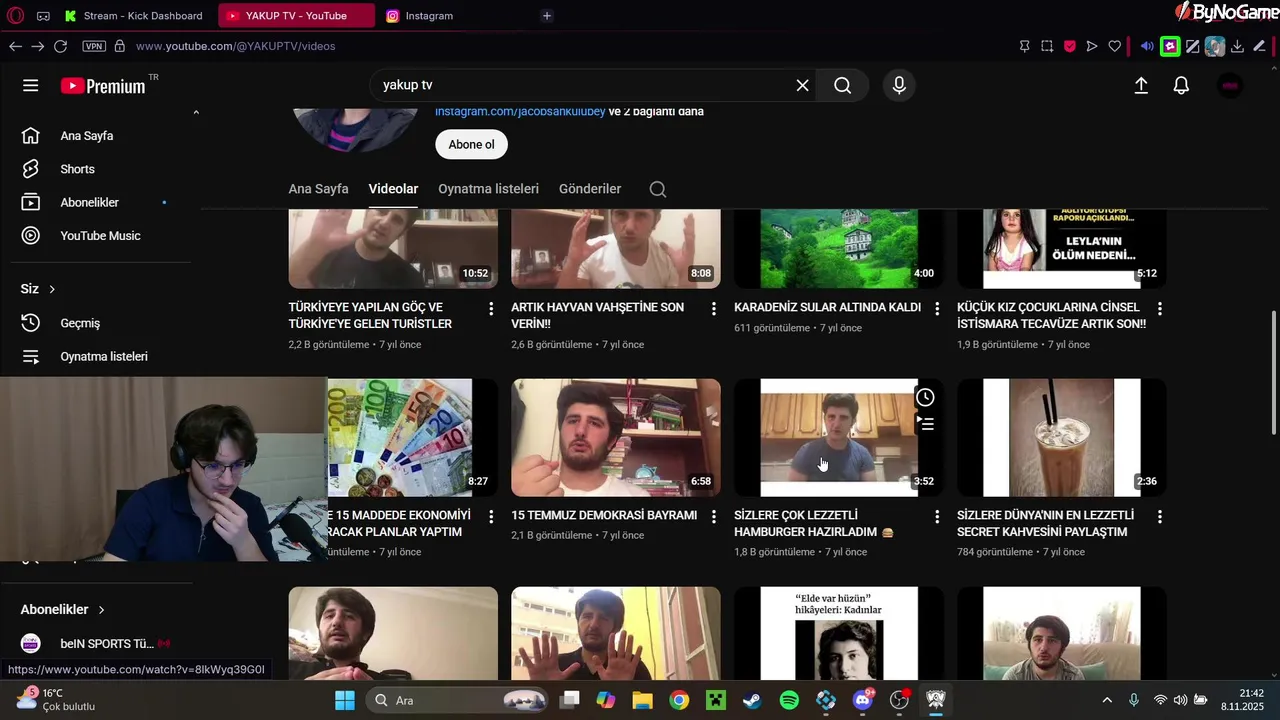Switch to Stream - Kick Dashboard browser tab
Viewport: 1280px width, 720px height.
tap(134, 16)
